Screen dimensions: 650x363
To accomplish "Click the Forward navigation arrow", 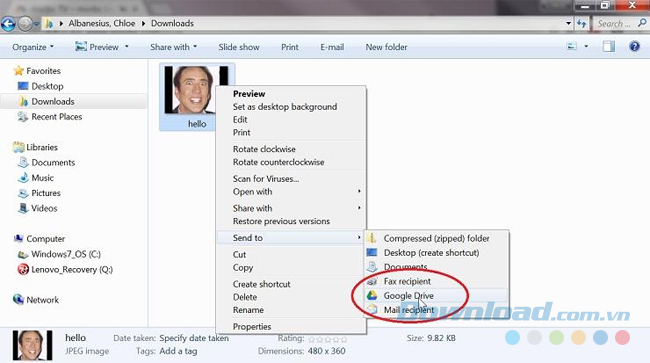I will click(25, 24).
